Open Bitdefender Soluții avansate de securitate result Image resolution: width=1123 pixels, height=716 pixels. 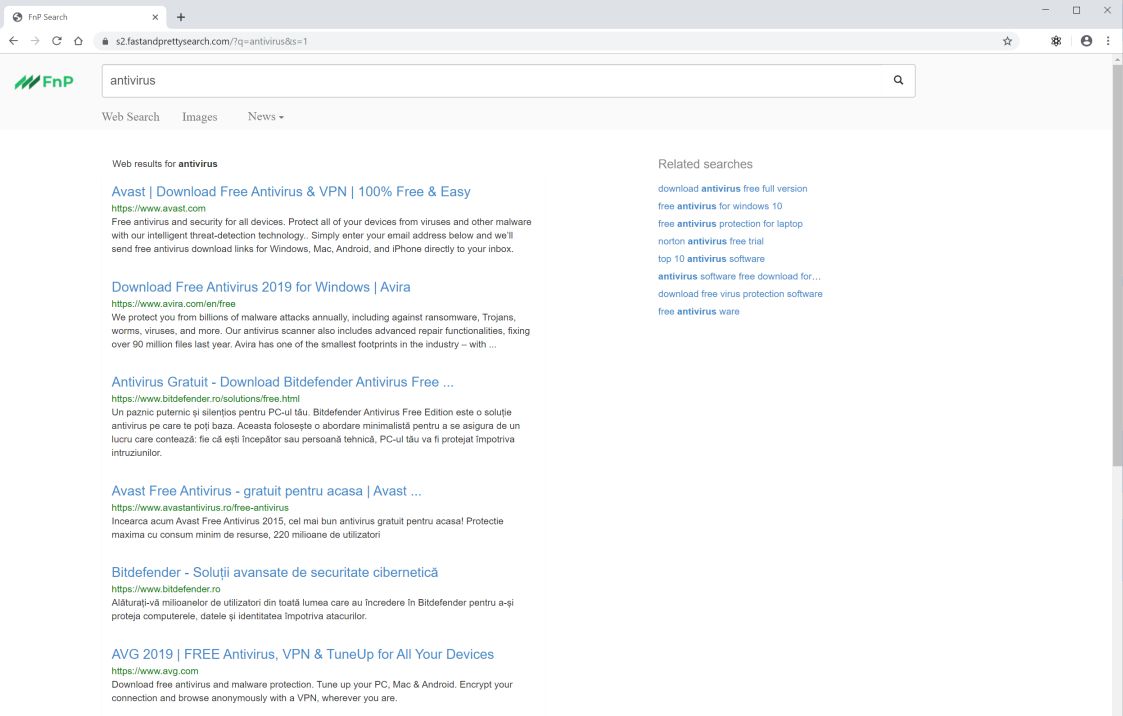tap(274, 572)
